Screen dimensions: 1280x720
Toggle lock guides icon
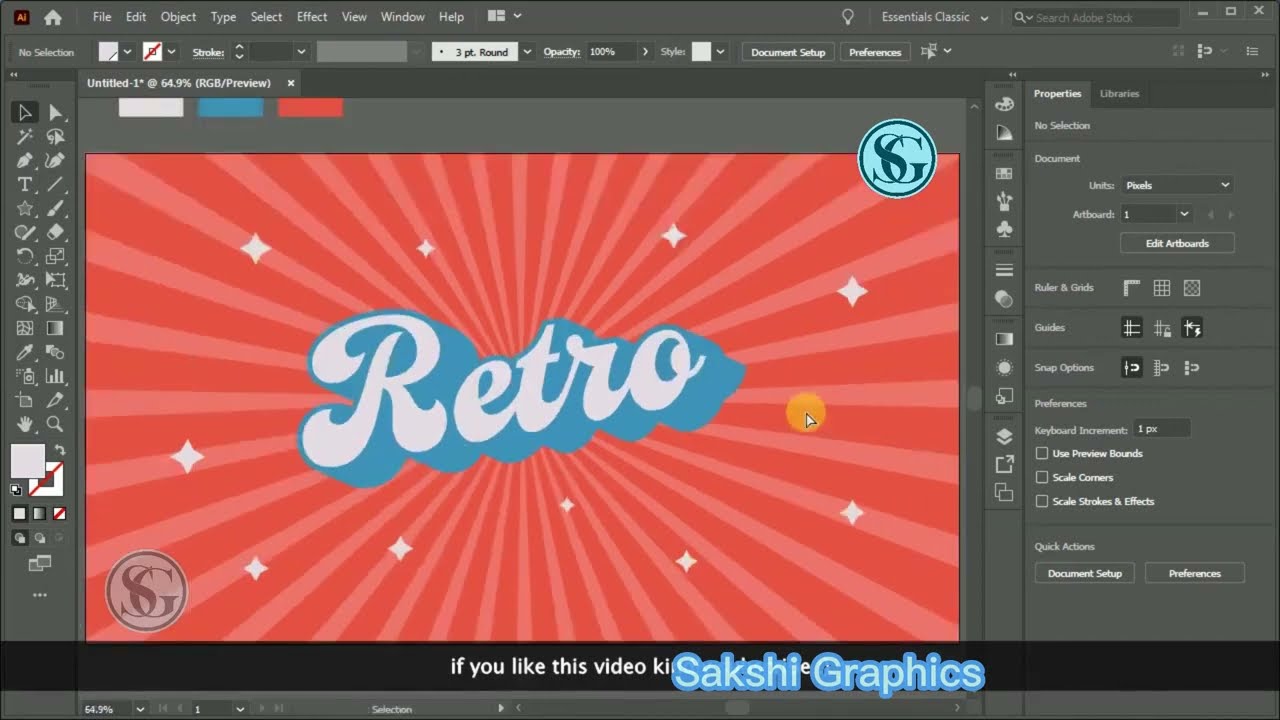[x=1162, y=328]
